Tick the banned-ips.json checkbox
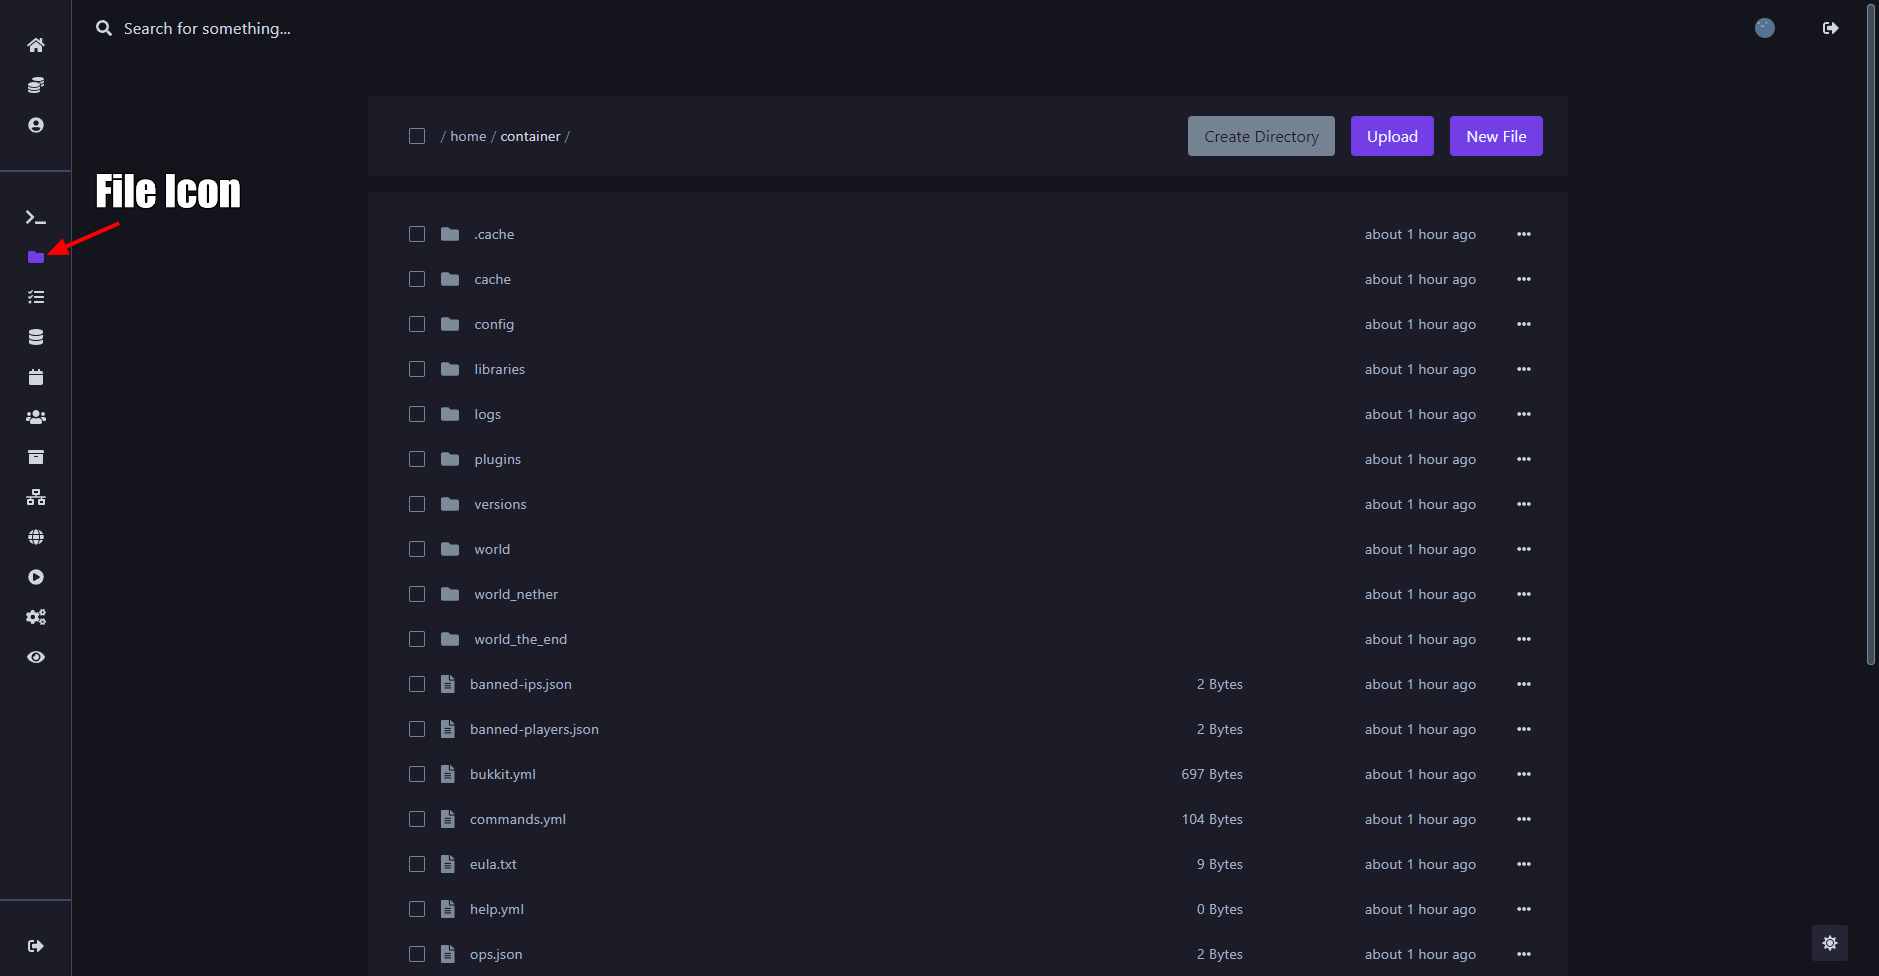The width and height of the screenshot is (1879, 976). (417, 684)
